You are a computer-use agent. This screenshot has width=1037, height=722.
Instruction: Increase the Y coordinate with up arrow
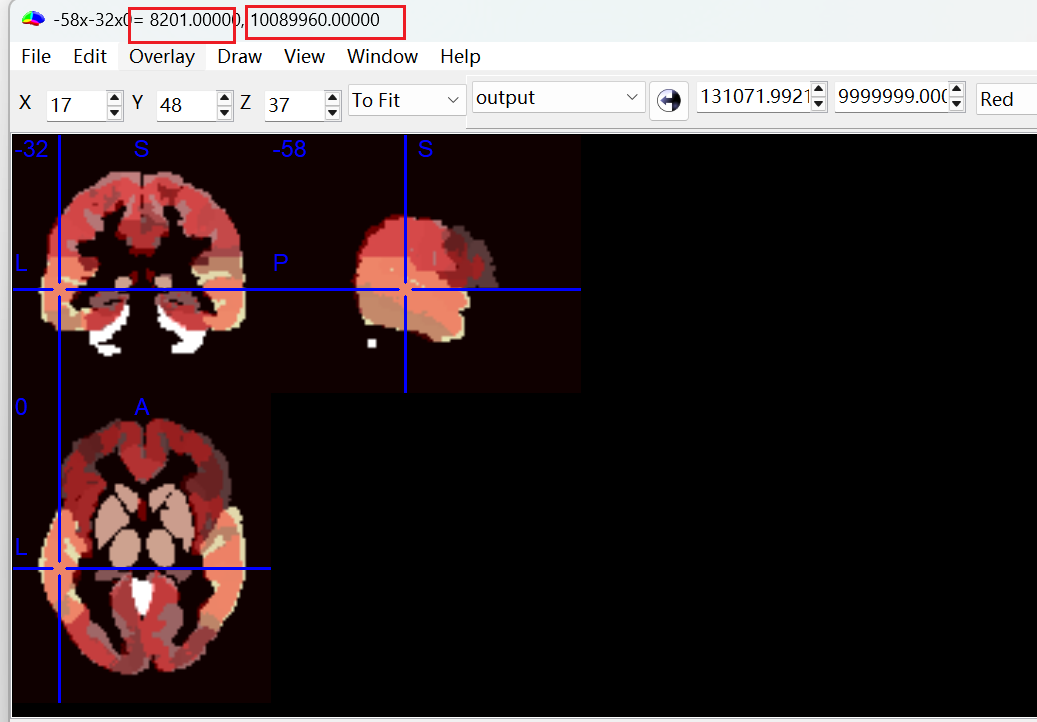click(225, 98)
